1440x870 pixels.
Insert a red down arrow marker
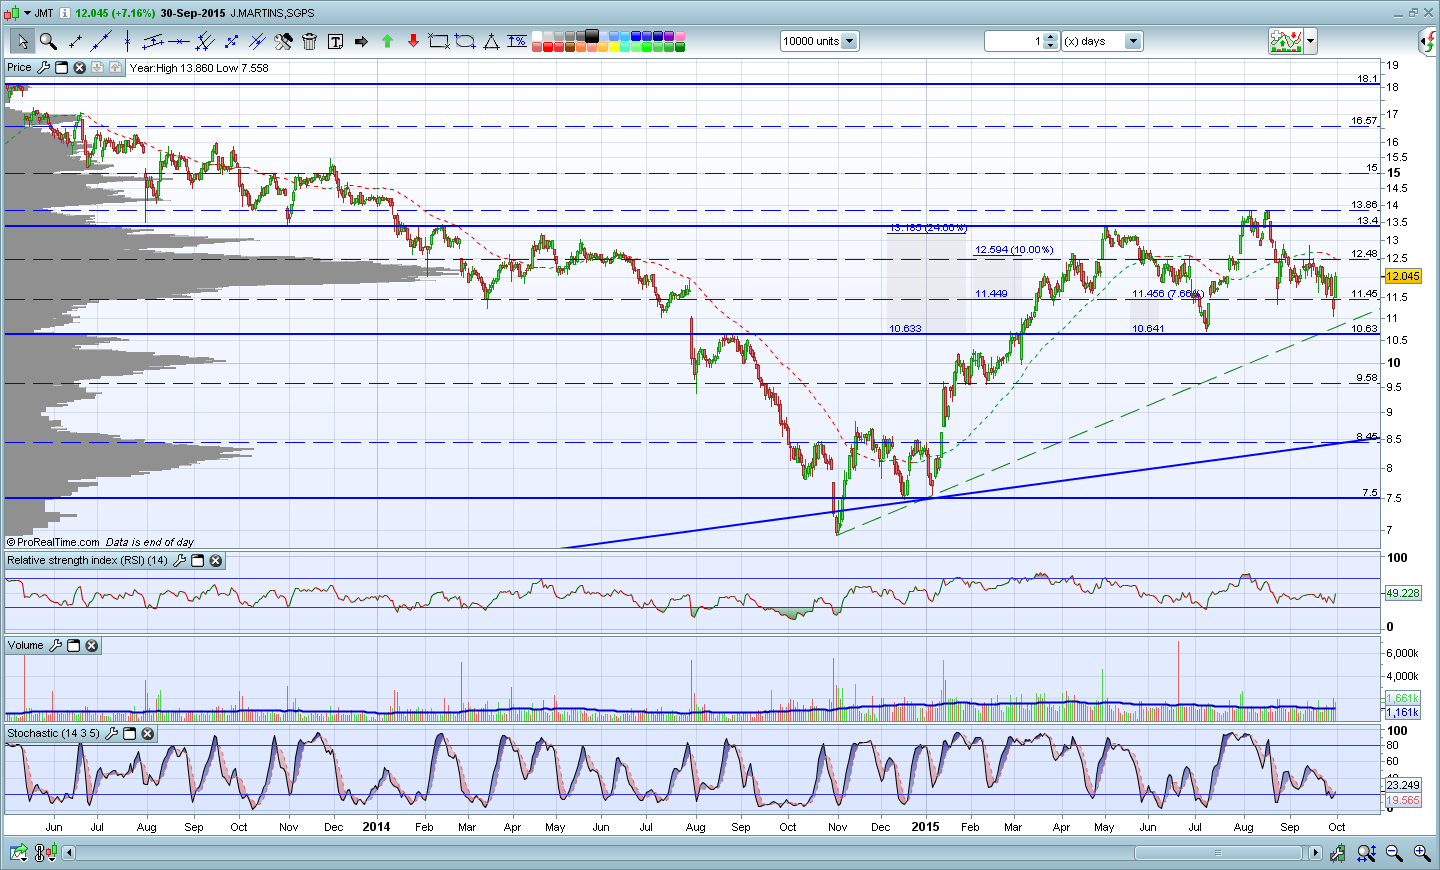[x=413, y=41]
